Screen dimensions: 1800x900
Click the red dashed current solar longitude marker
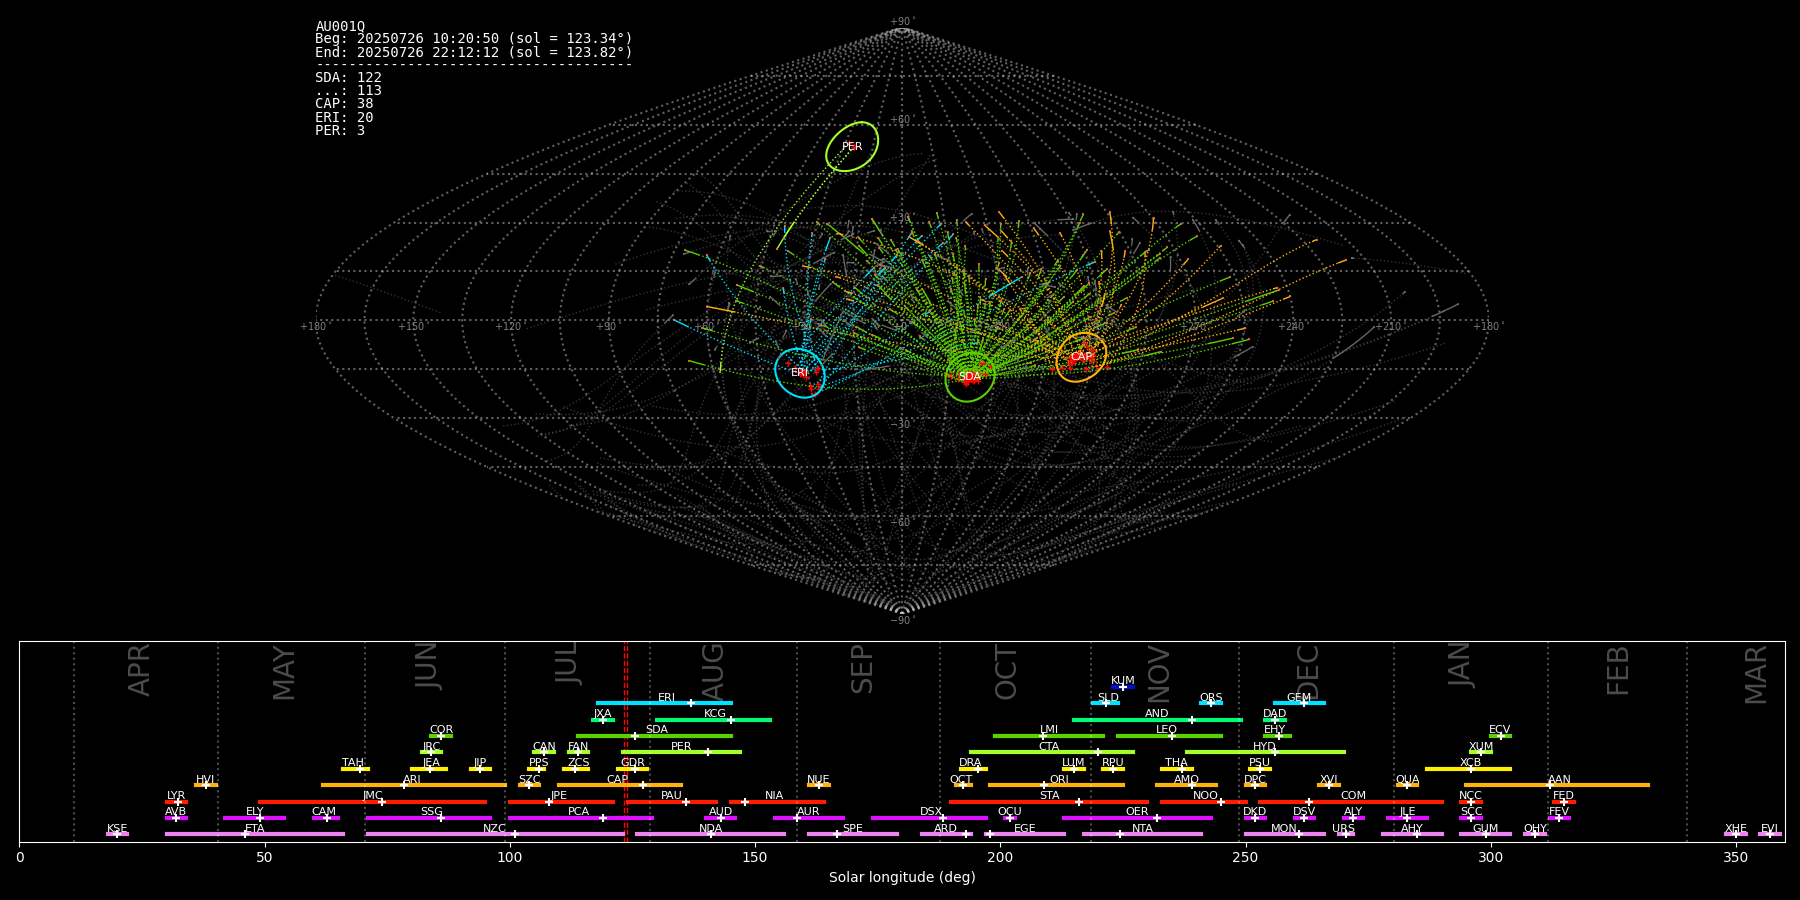626,741
